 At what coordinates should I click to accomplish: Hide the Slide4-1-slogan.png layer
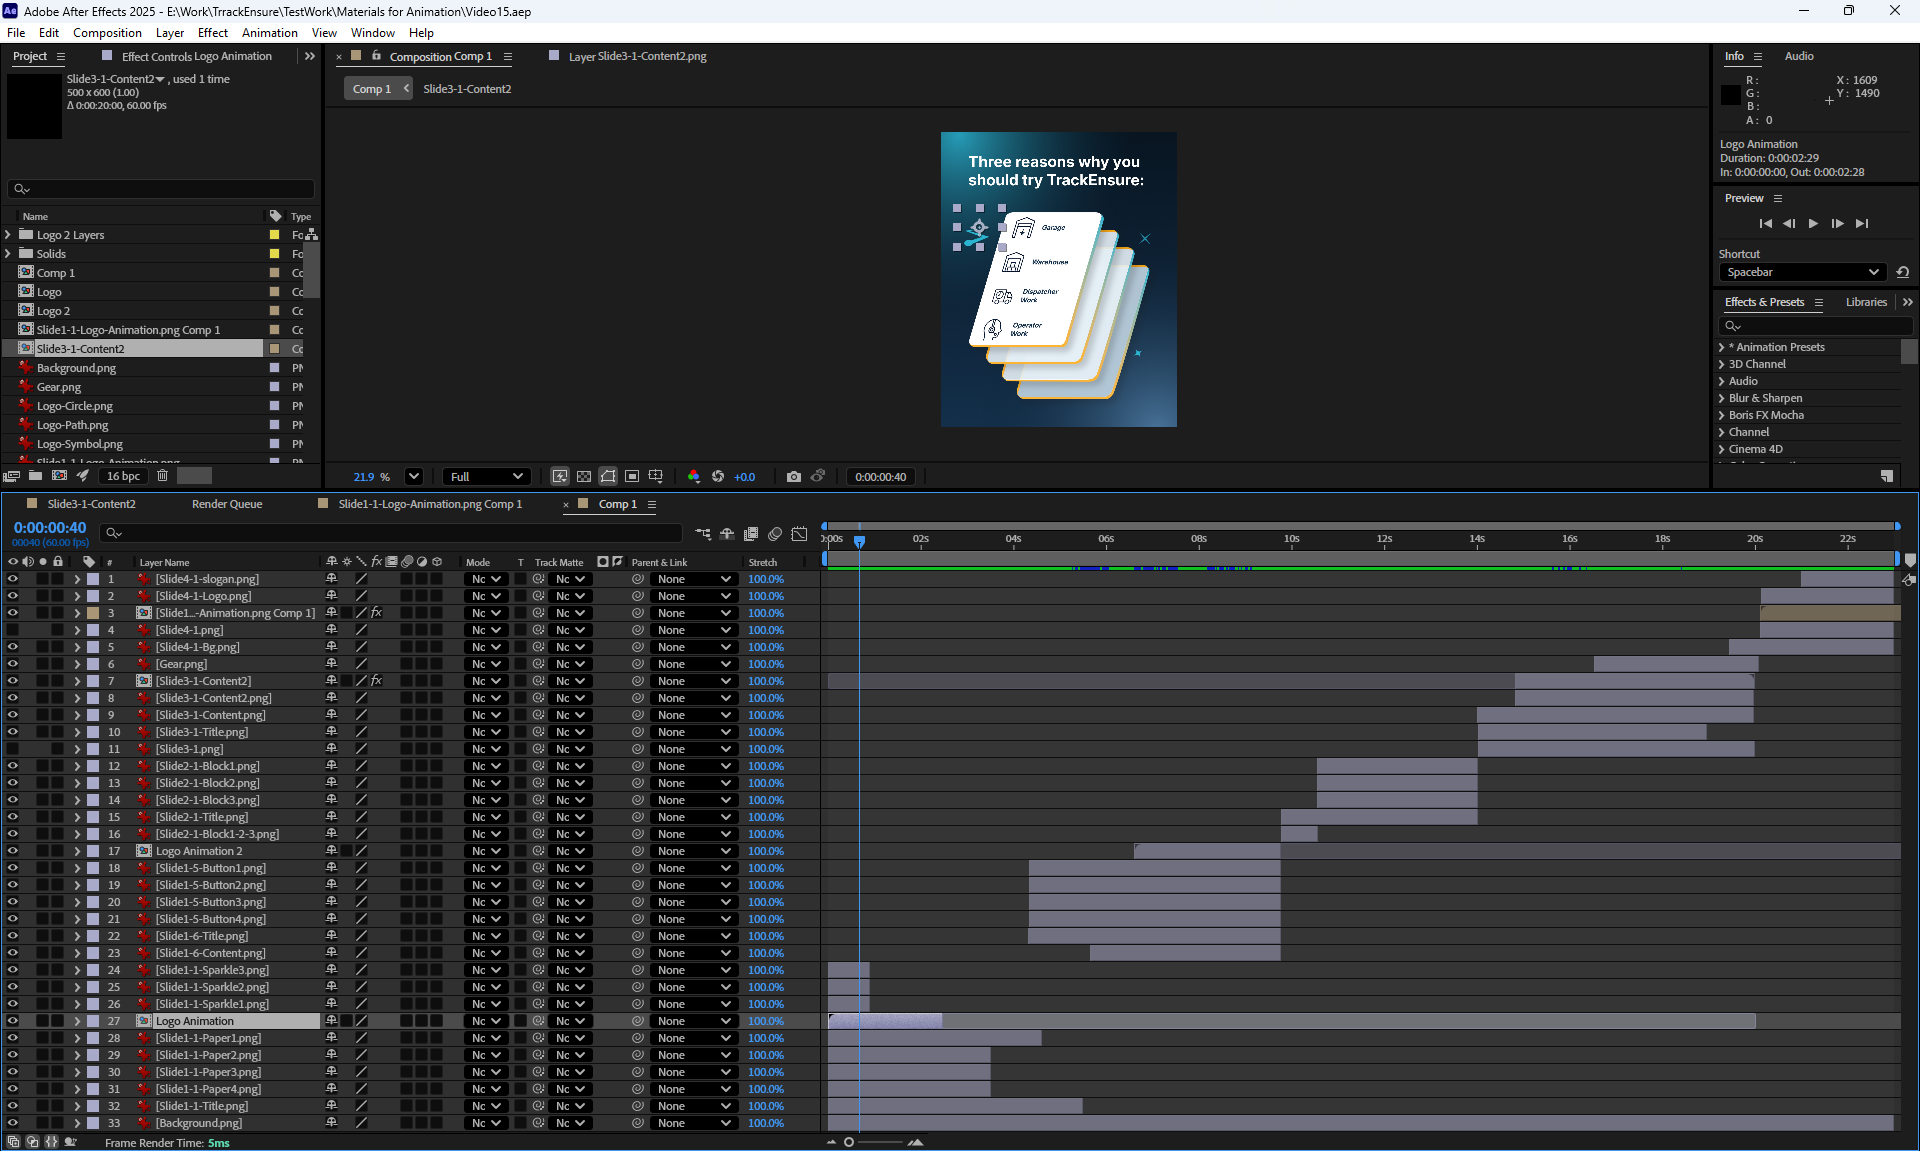point(13,579)
